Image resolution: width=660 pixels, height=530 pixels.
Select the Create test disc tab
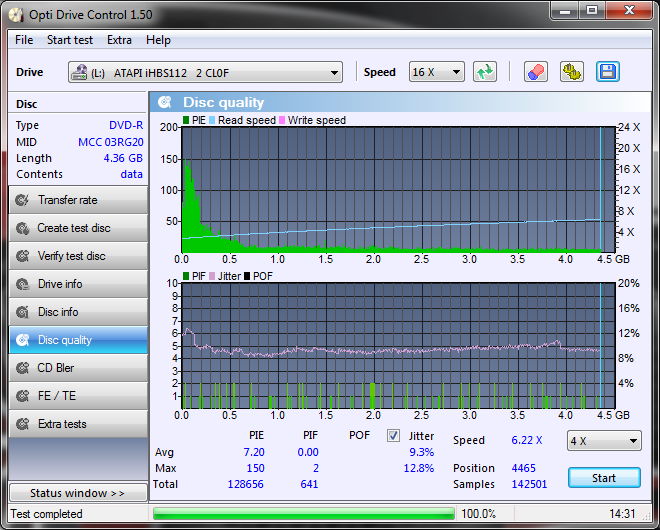point(78,228)
